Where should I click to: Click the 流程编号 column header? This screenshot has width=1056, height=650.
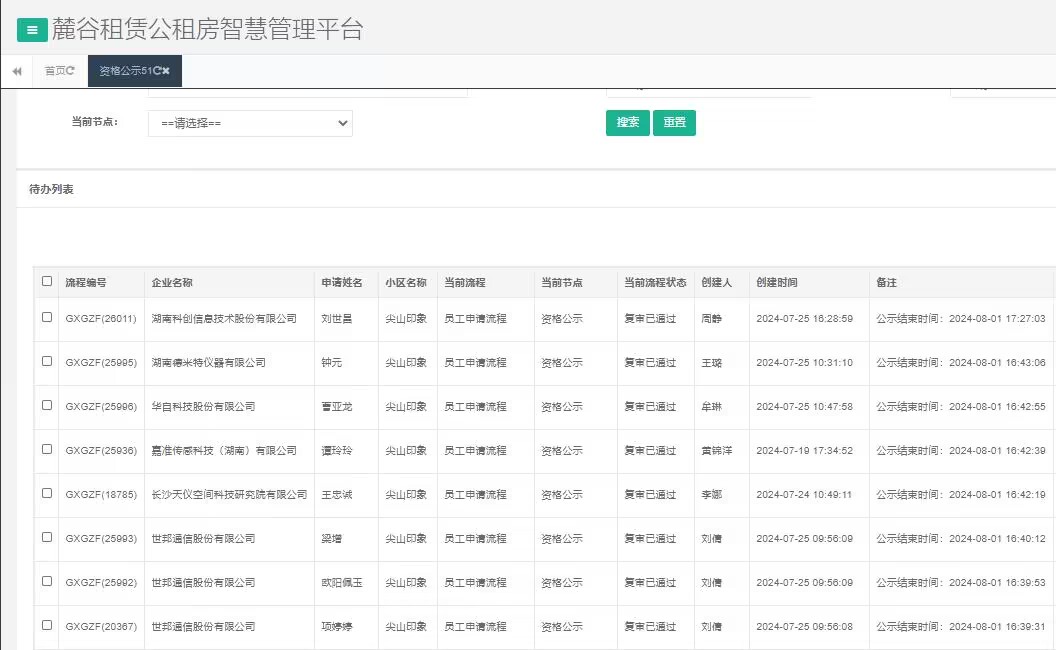86,283
